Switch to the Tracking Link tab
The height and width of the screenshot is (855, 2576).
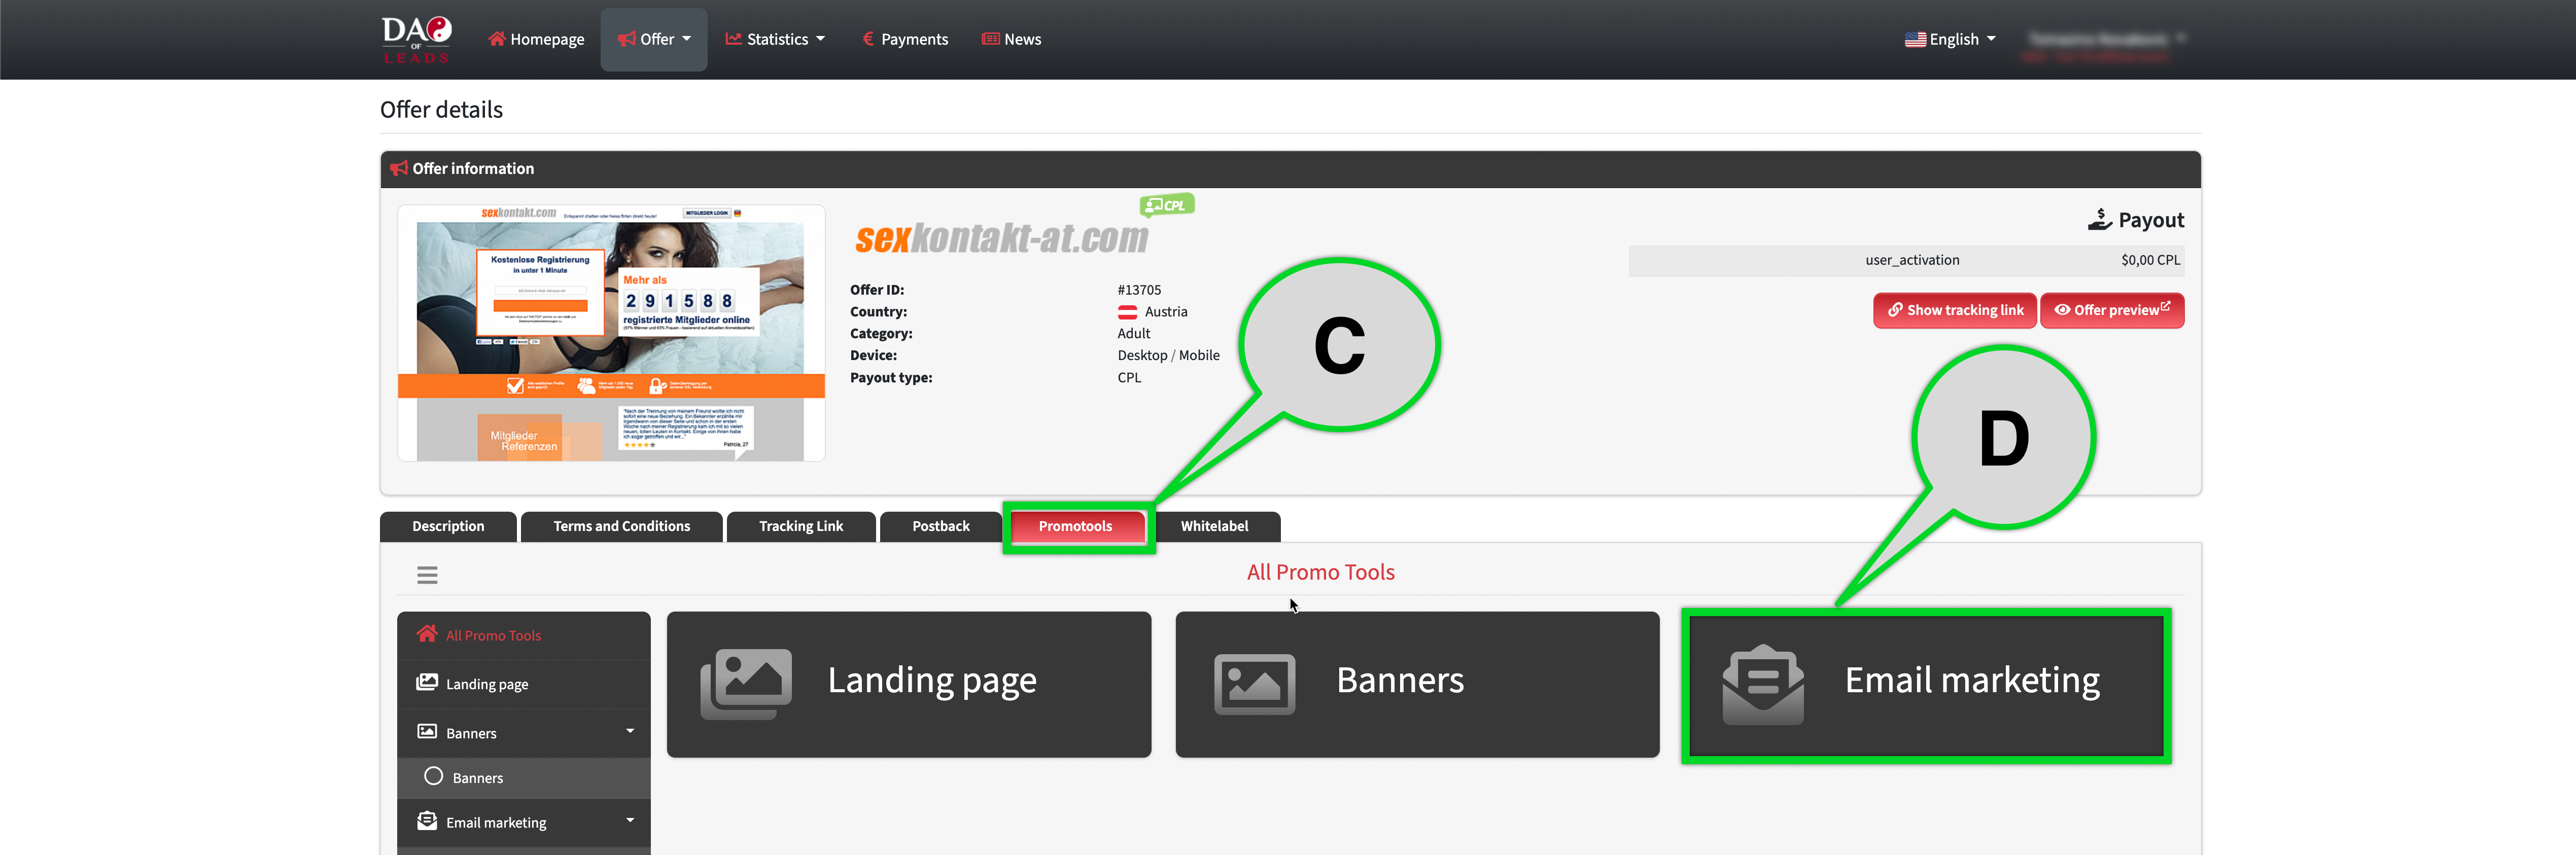pyautogui.click(x=800, y=526)
